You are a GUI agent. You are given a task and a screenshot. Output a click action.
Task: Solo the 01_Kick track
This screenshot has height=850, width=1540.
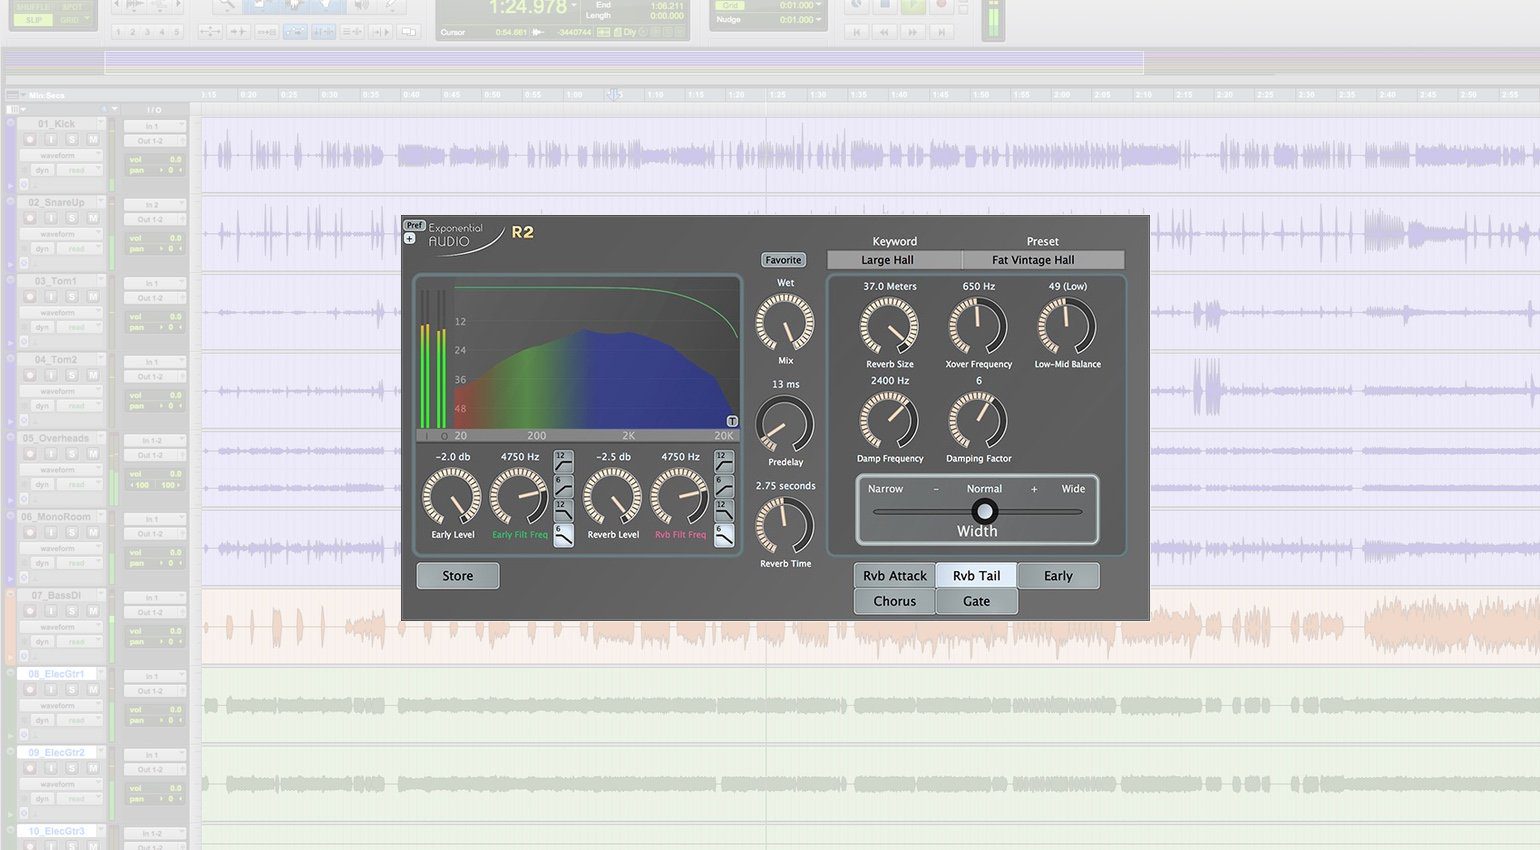(x=72, y=139)
